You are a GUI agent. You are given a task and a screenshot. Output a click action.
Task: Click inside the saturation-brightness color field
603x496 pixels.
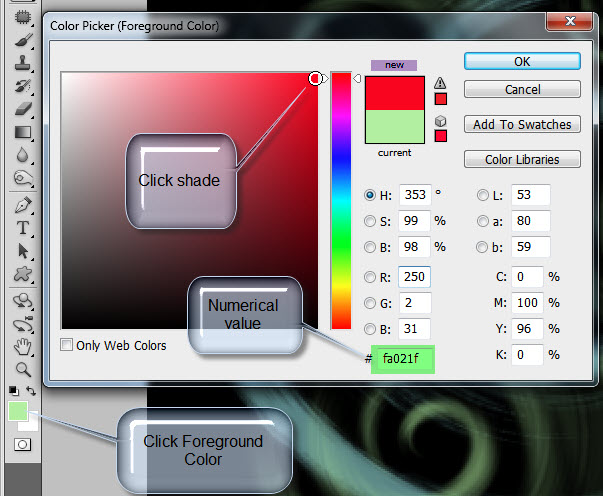190,201
